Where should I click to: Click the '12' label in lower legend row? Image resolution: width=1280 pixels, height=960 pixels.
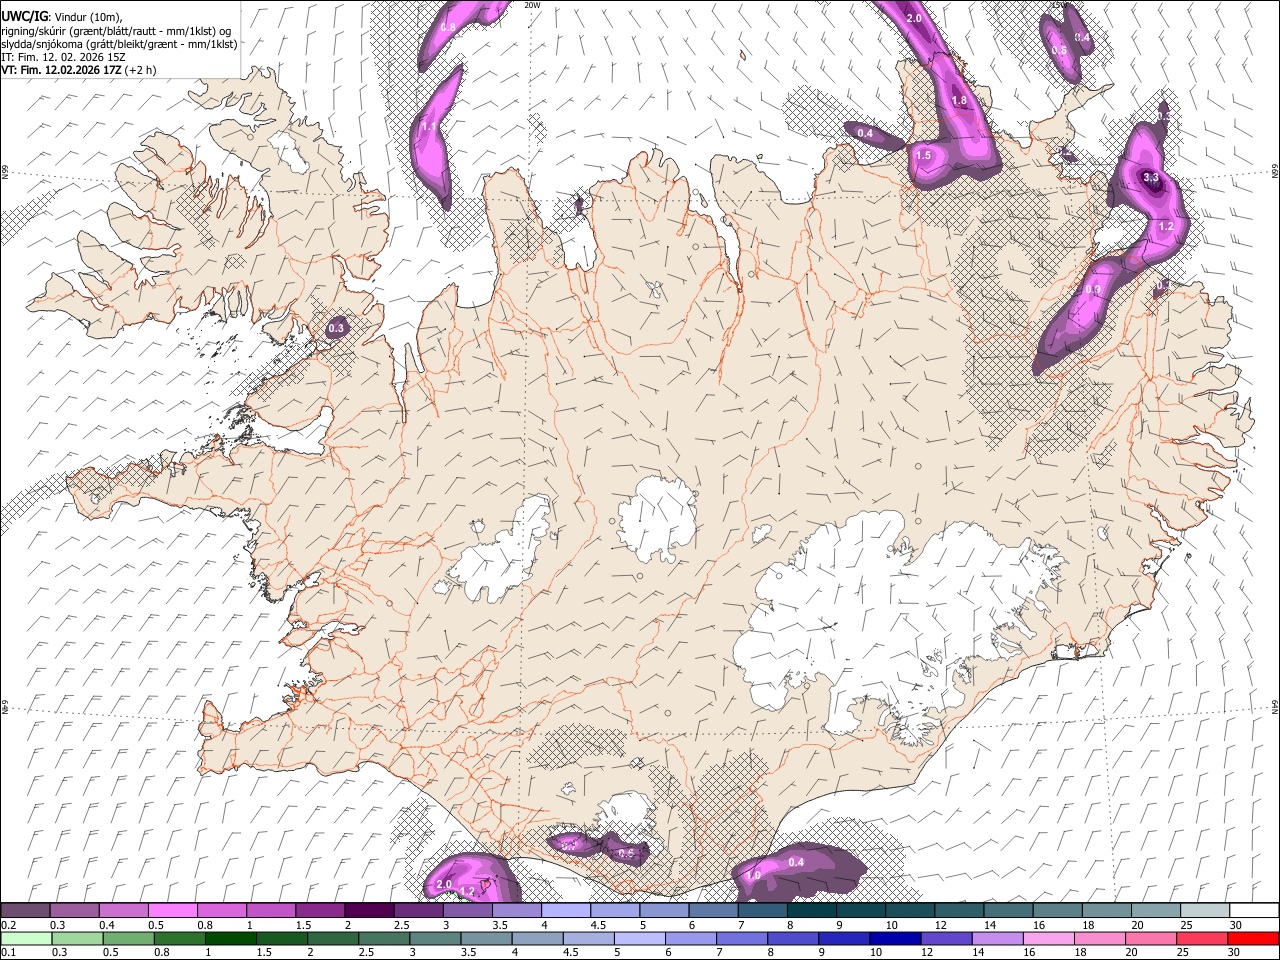click(x=927, y=952)
